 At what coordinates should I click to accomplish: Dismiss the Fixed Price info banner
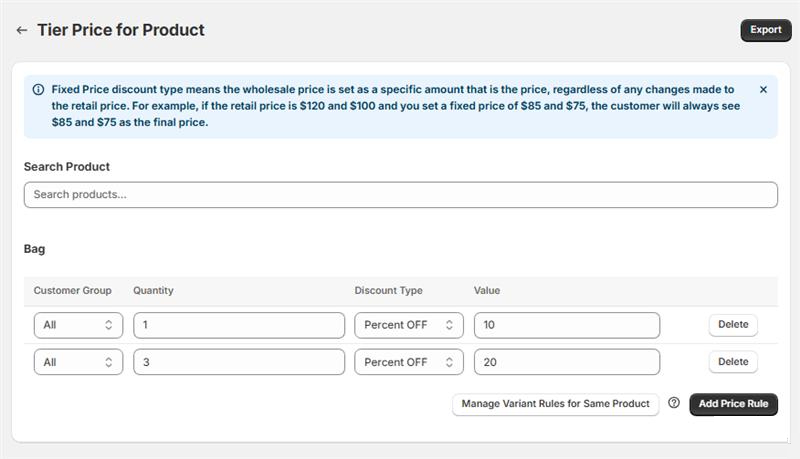pyautogui.click(x=763, y=90)
